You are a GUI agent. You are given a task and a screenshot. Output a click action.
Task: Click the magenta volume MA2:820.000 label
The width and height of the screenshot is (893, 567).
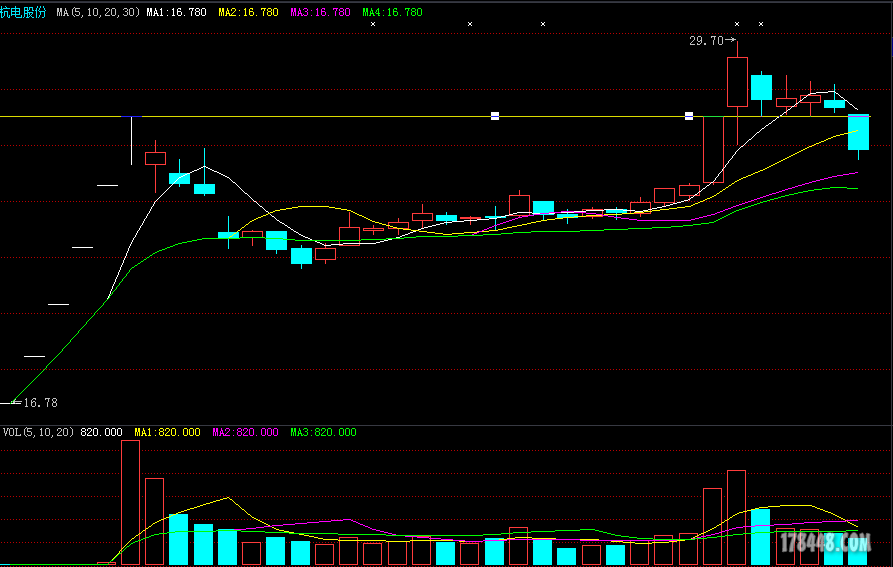coord(246,432)
